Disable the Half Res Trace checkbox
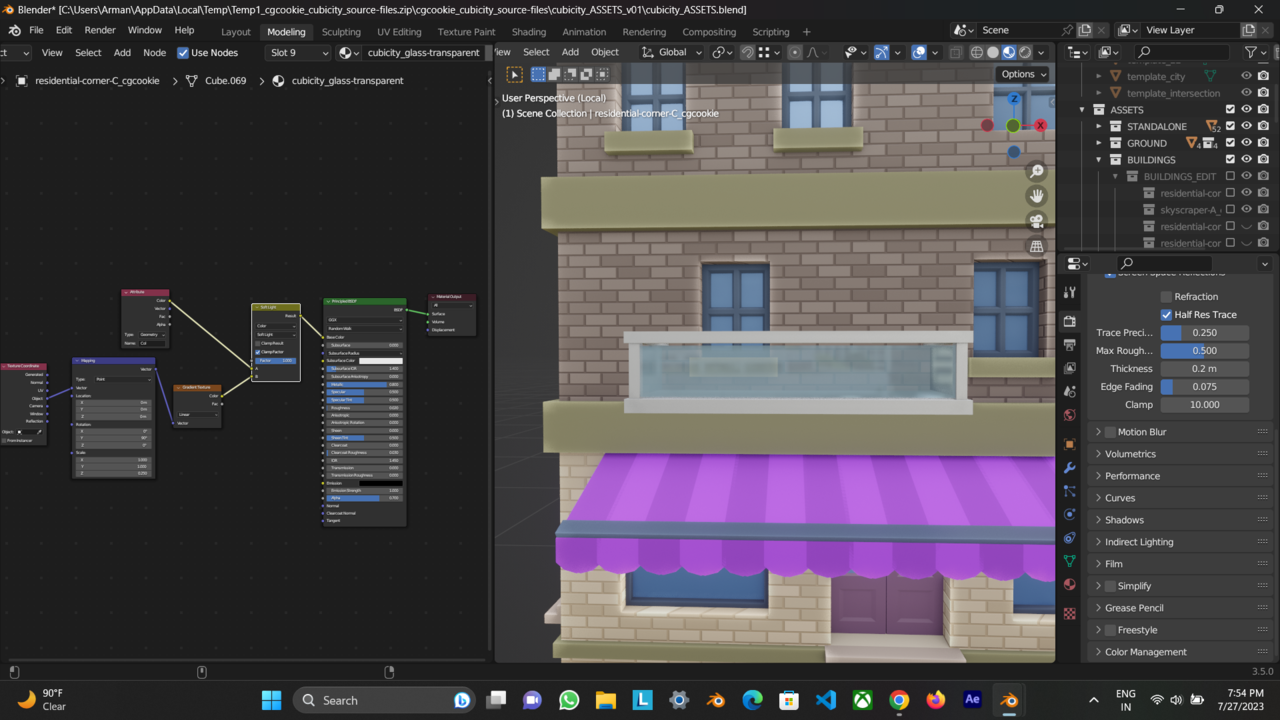Screen dimensions: 1280x720 (x=1165, y=314)
